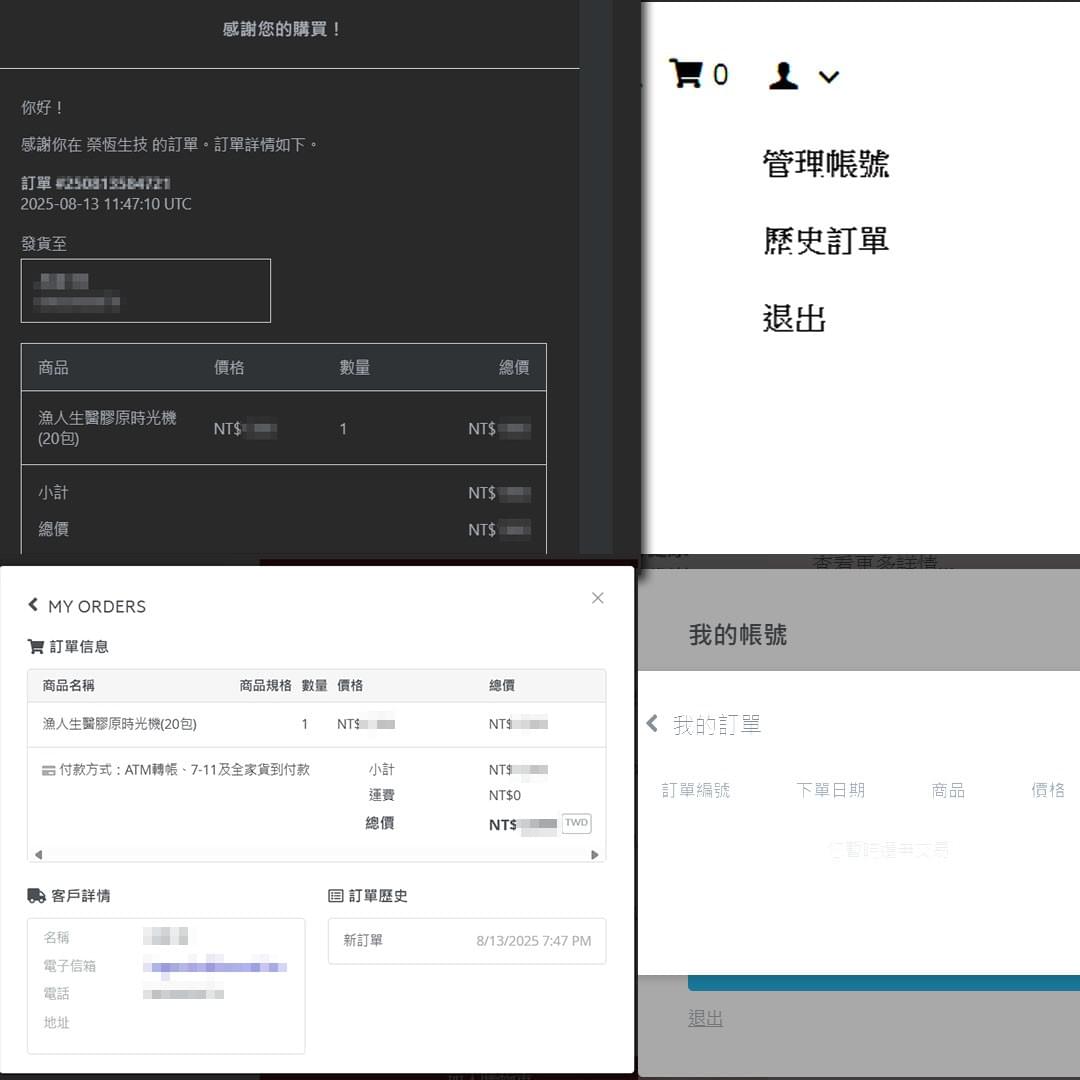Click the TWD currency badge
Screen dimensions: 1080x1080
(x=577, y=823)
